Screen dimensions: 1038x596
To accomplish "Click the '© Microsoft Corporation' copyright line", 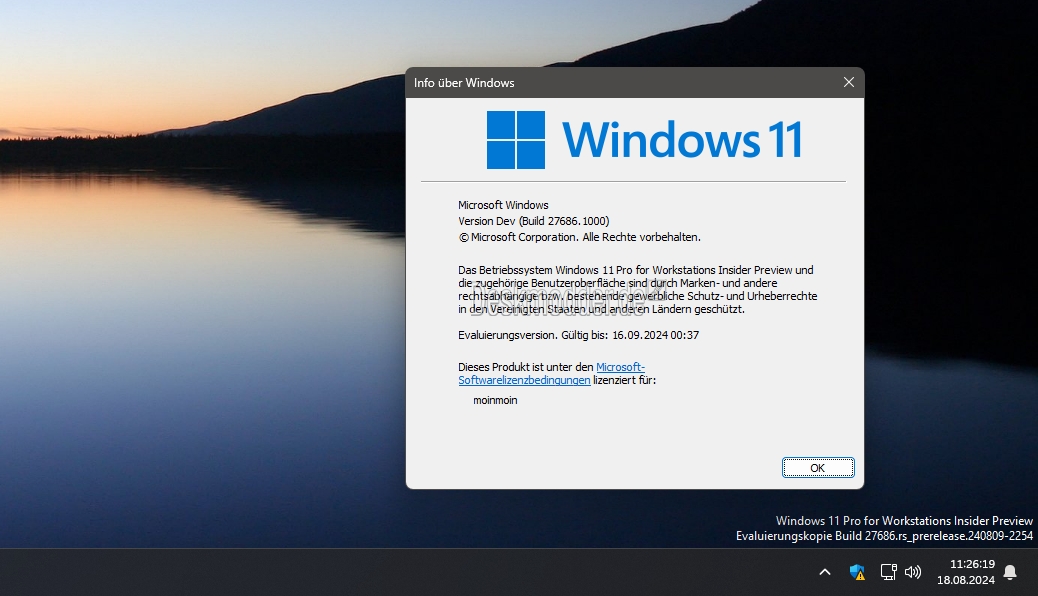I will pyautogui.click(x=579, y=237).
